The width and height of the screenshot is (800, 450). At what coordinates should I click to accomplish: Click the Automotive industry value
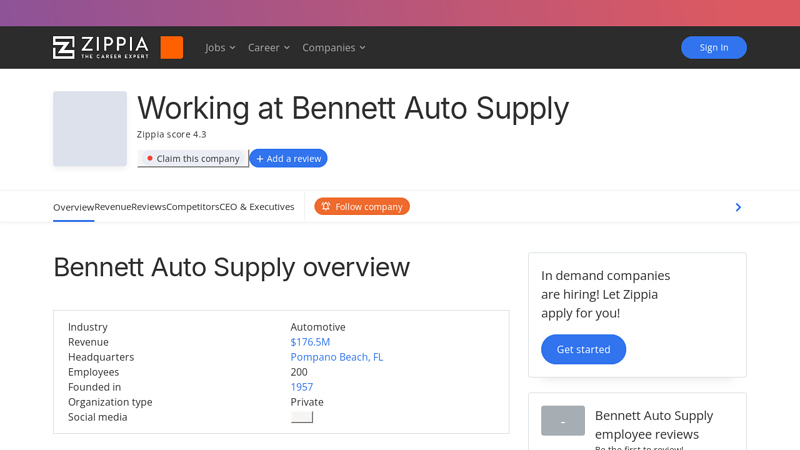tap(318, 327)
